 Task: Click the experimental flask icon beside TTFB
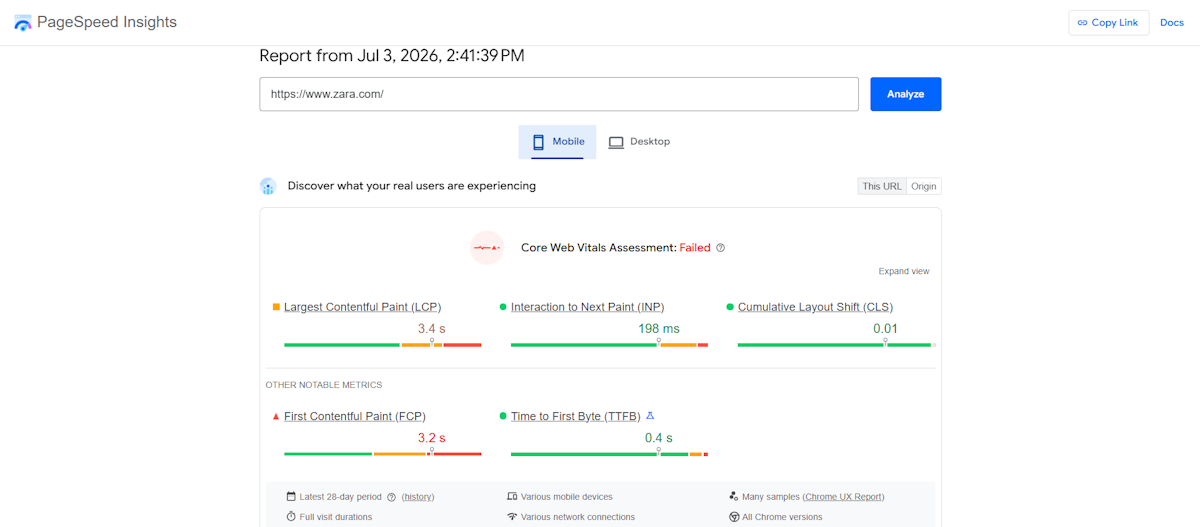click(x=650, y=415)
